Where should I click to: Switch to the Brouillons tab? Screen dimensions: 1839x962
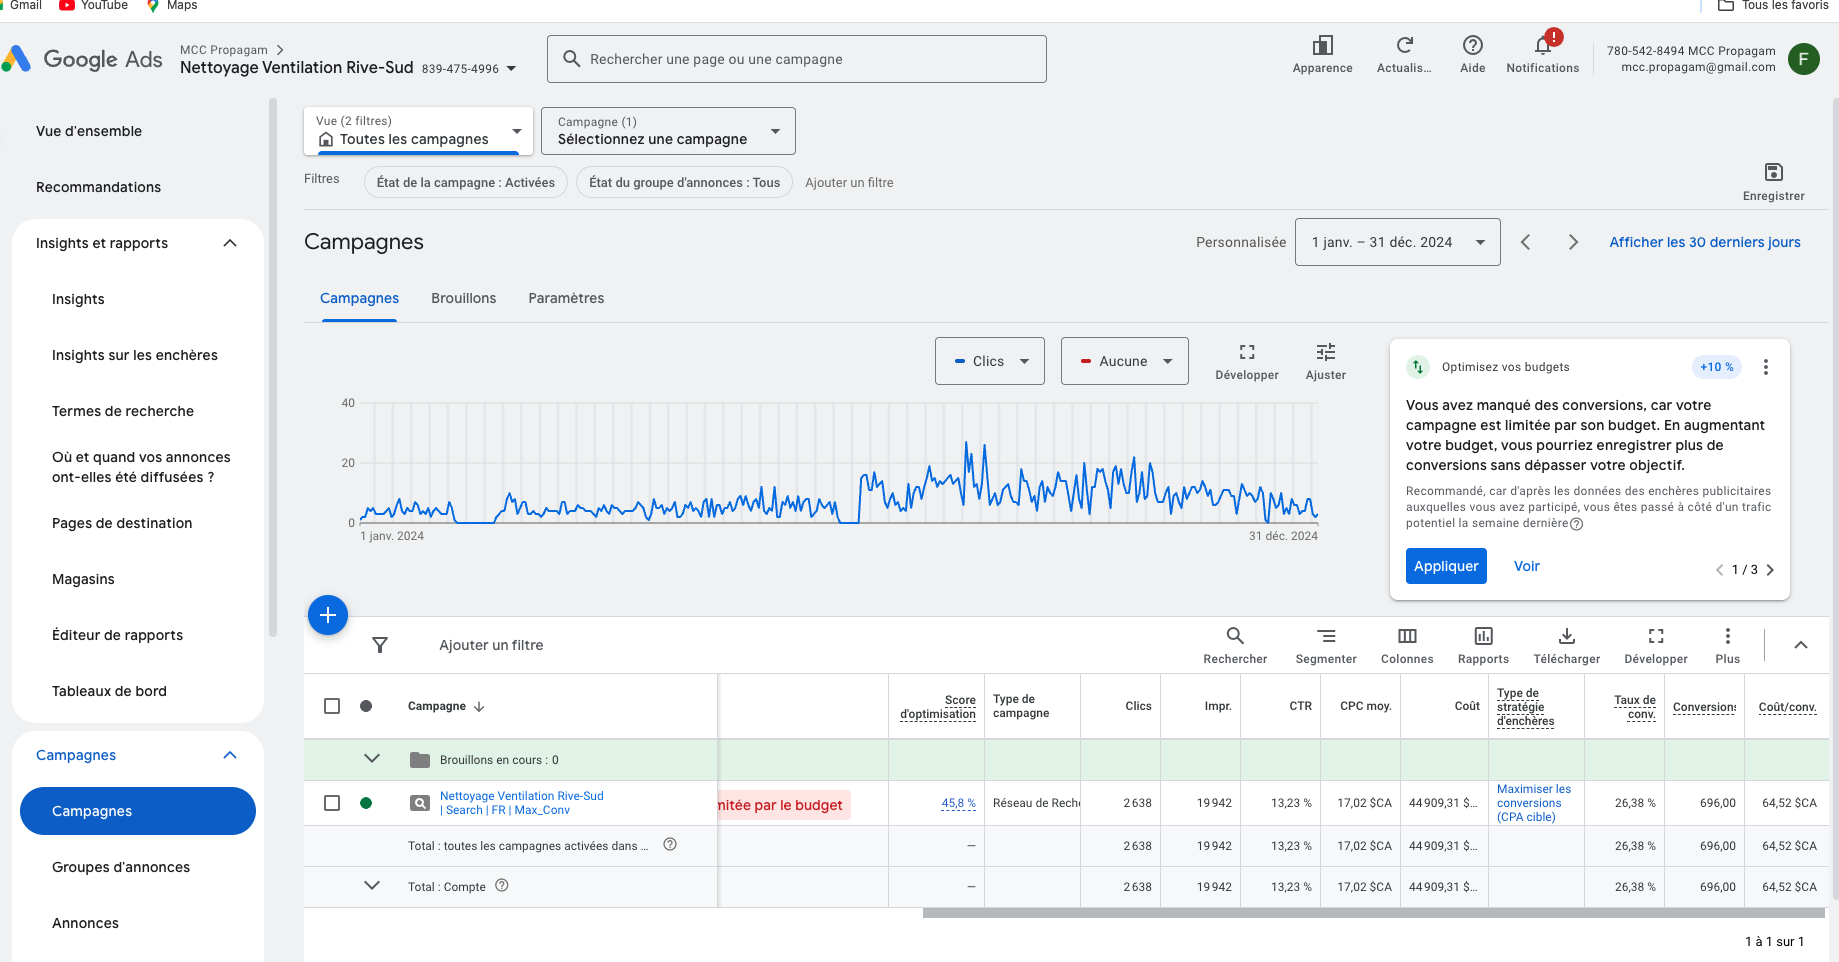[463, 298]
